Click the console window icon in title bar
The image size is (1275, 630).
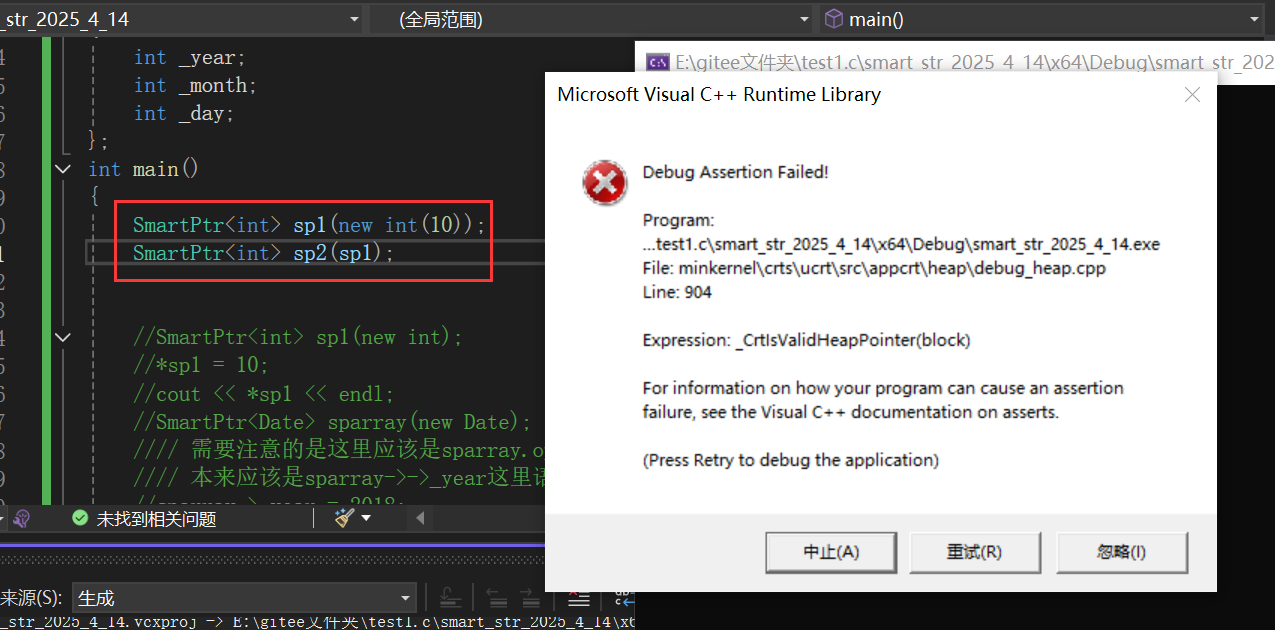(657, 62)
